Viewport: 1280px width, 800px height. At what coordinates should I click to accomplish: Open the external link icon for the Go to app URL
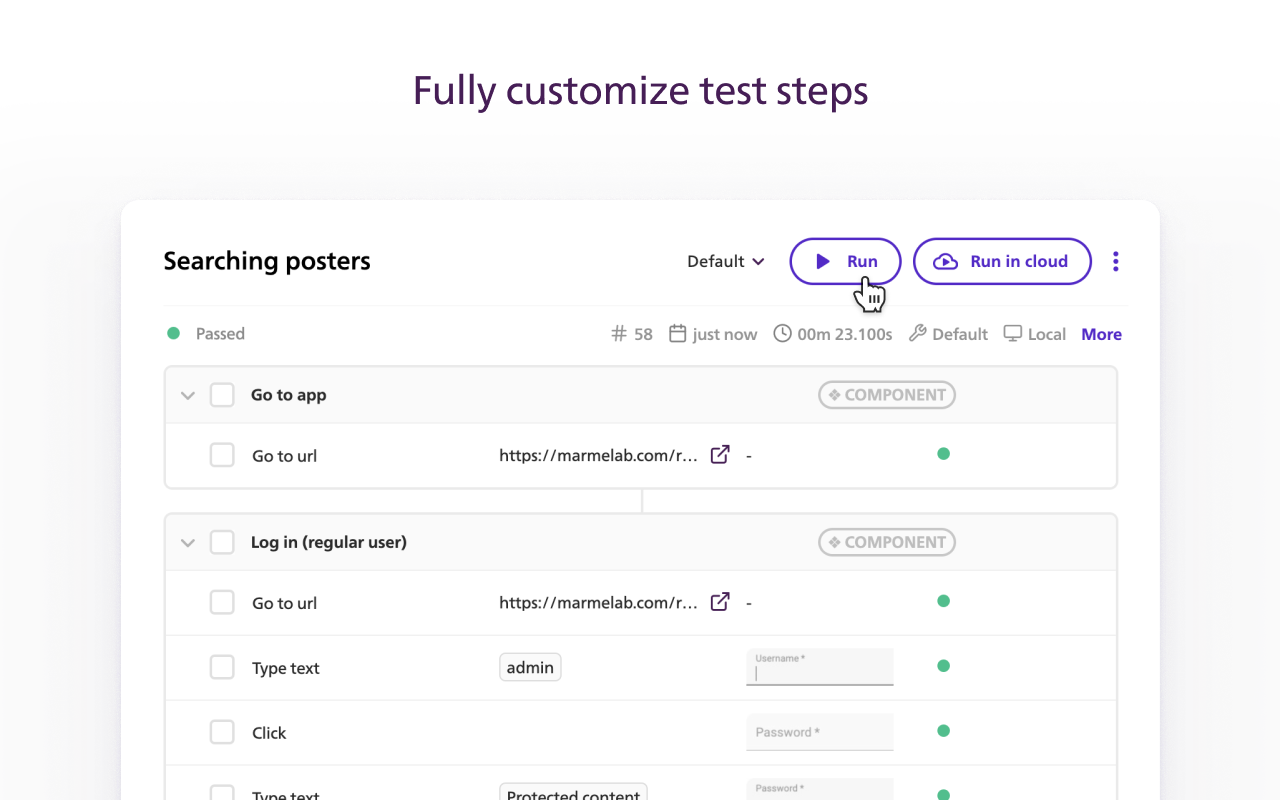click(x=720, y=454)
